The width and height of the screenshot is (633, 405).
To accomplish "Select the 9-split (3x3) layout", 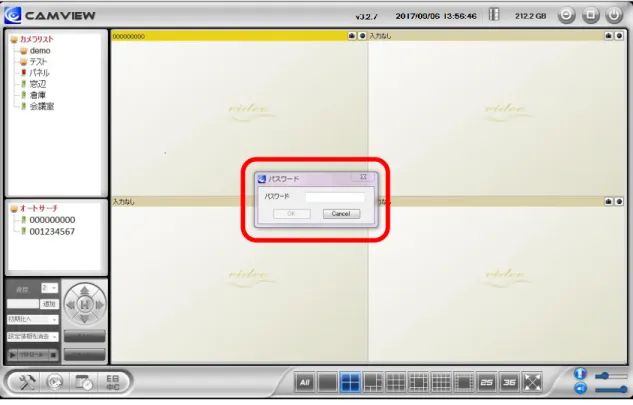I will [x=396, y=382].
